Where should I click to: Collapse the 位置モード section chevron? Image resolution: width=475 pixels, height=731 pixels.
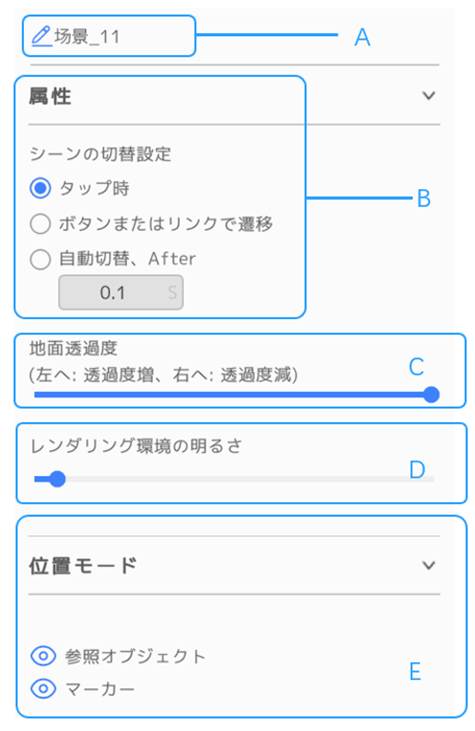click(x=428, y=565)
